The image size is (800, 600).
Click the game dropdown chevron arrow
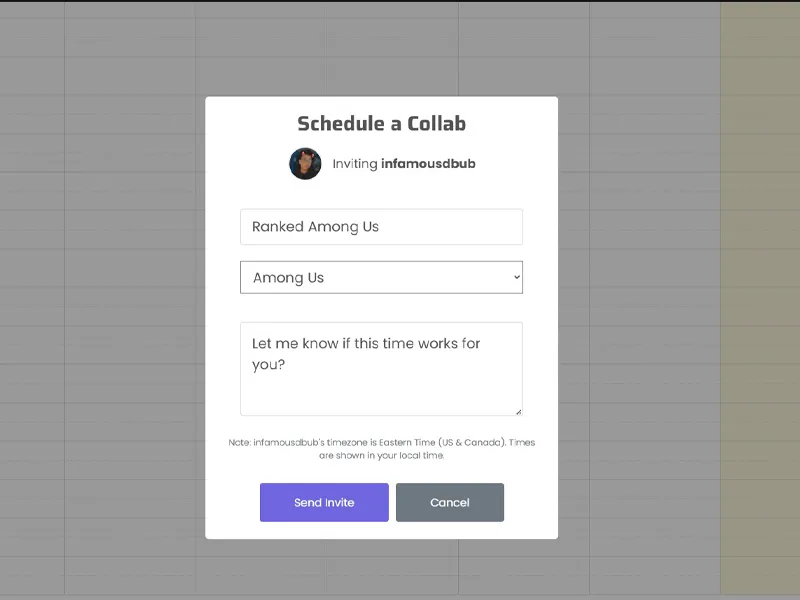click(x=516, y=277)
